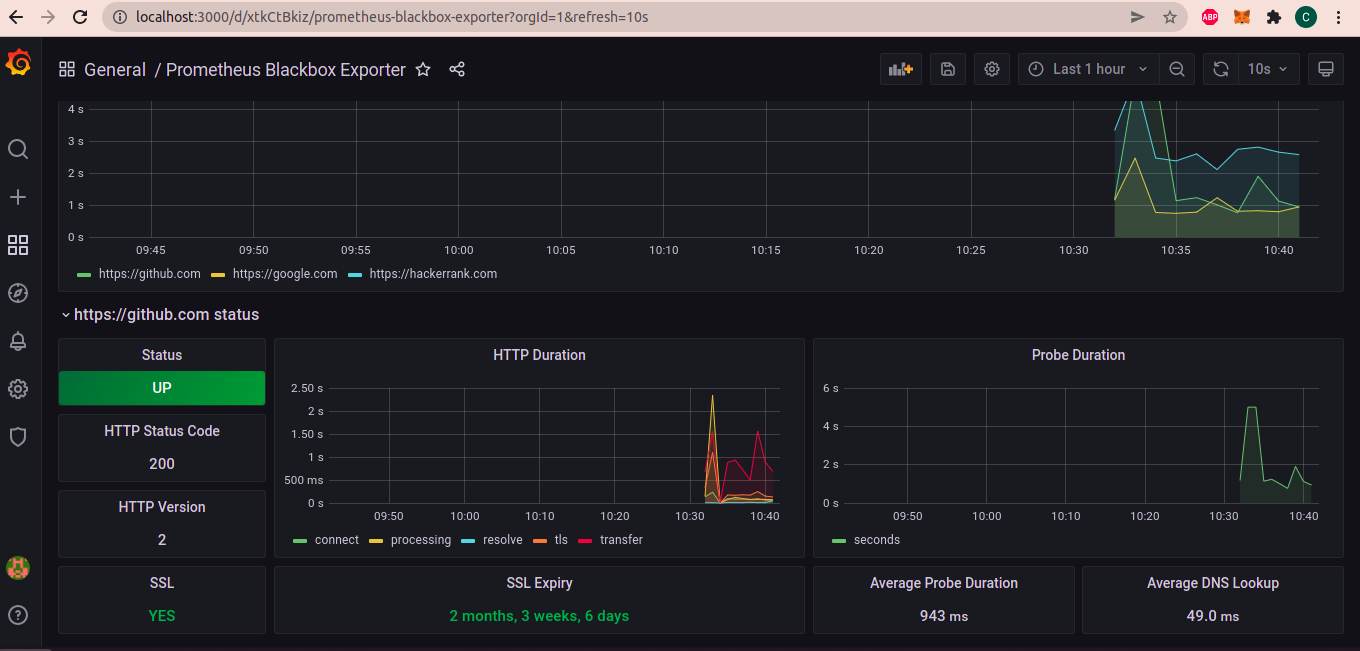Click the browser forward arrow
Viewport: 1360px width, 651px height.
pyautogui.click(x=49, y=17)
